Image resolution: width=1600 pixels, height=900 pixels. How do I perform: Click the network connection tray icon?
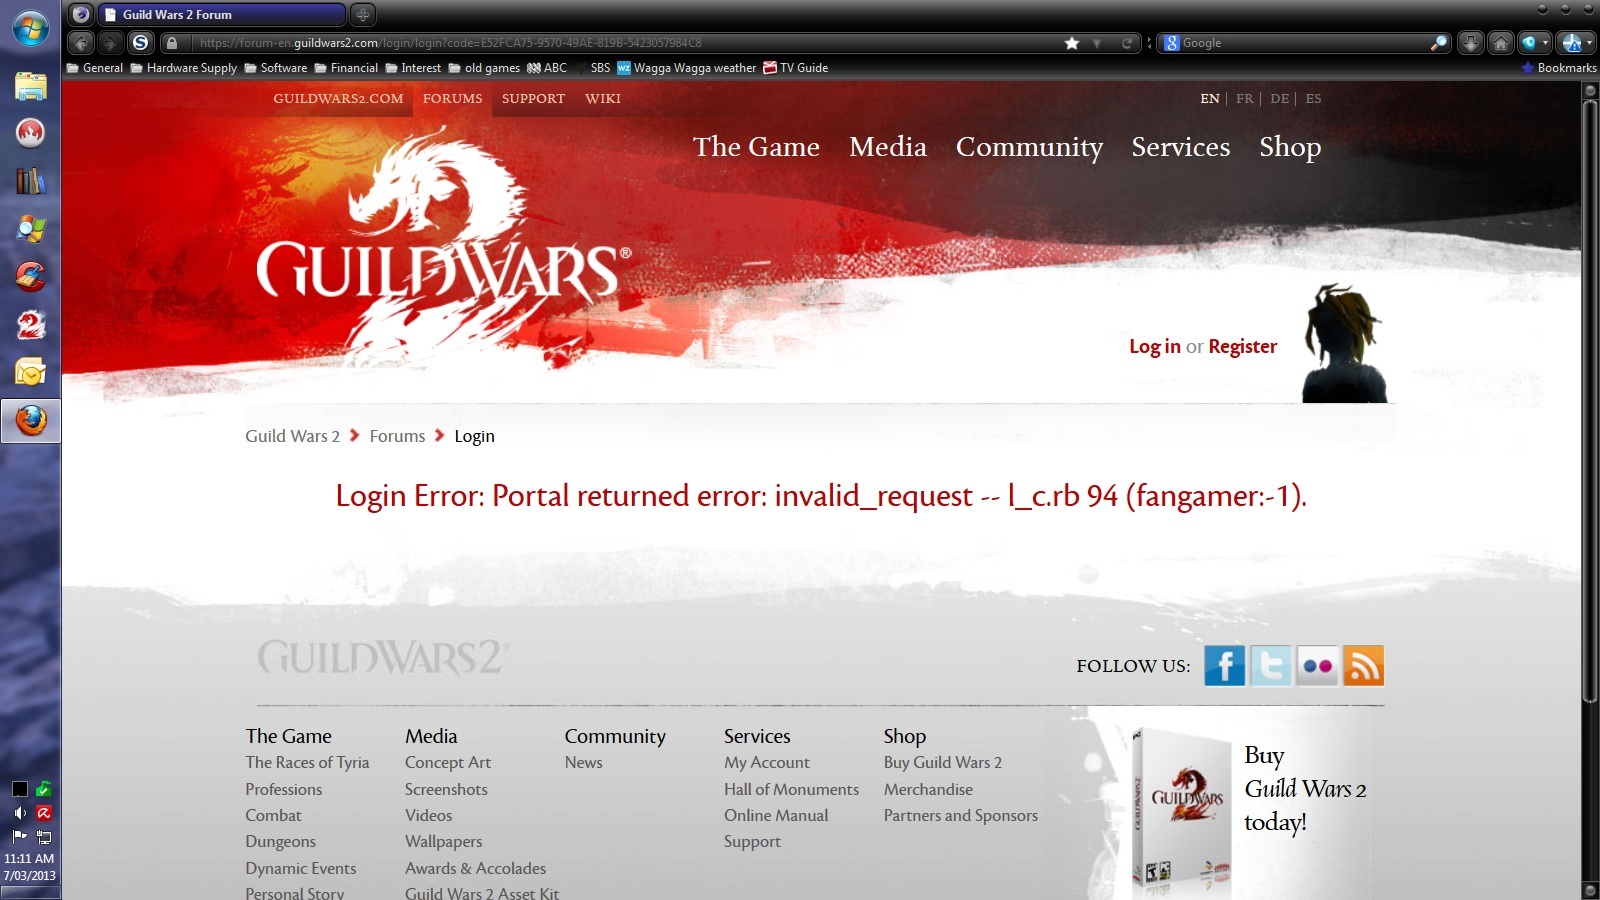pyautogui.click(x=43, y=837)
